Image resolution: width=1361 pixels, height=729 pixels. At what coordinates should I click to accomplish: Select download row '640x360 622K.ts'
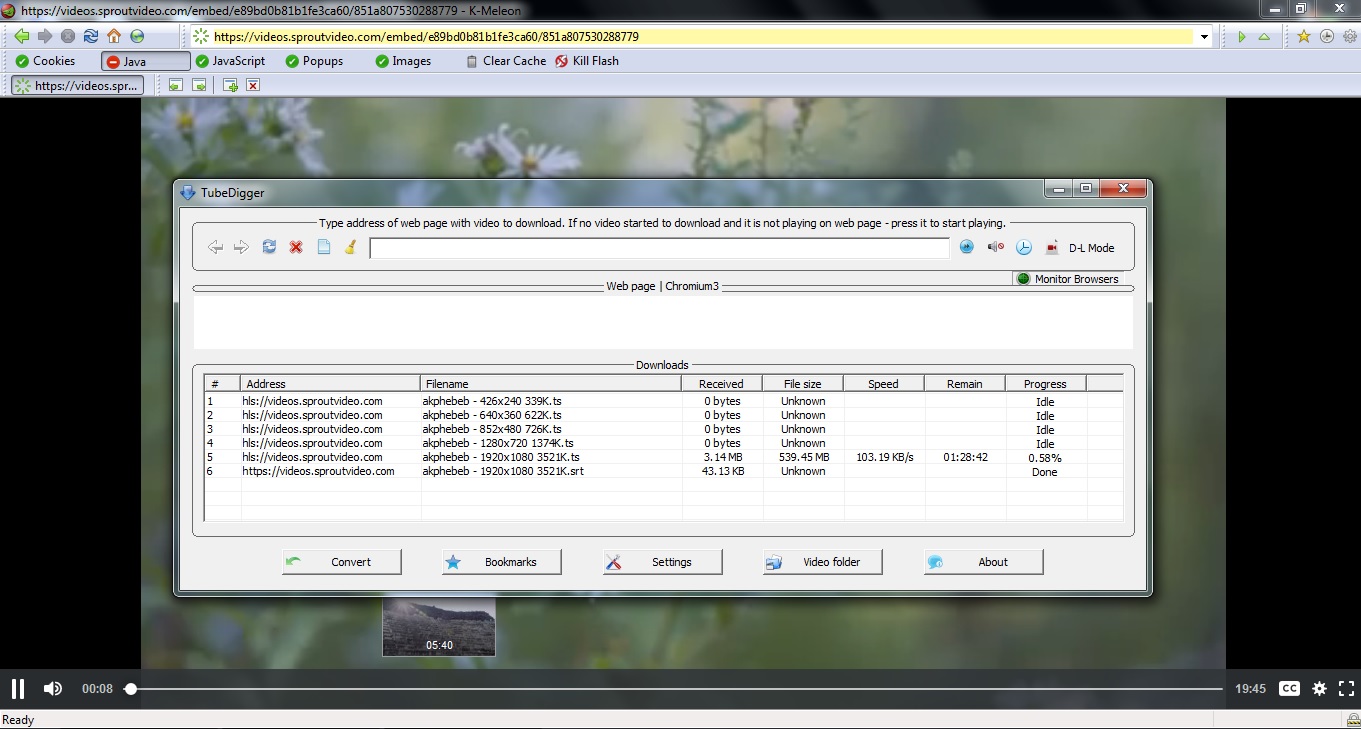pyautogui.click(x=663, y=415)
